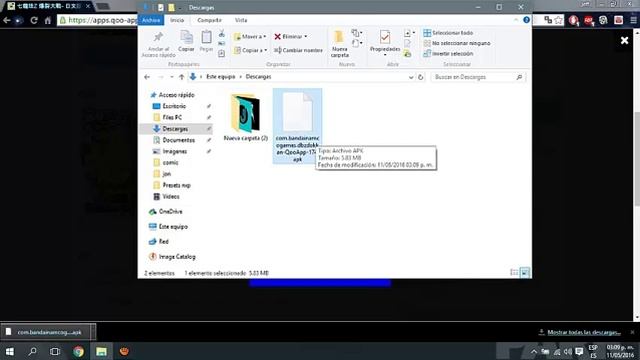Select Image Catalog in the sidebar
Screen dimensions: 640x360
pos(177,257)
